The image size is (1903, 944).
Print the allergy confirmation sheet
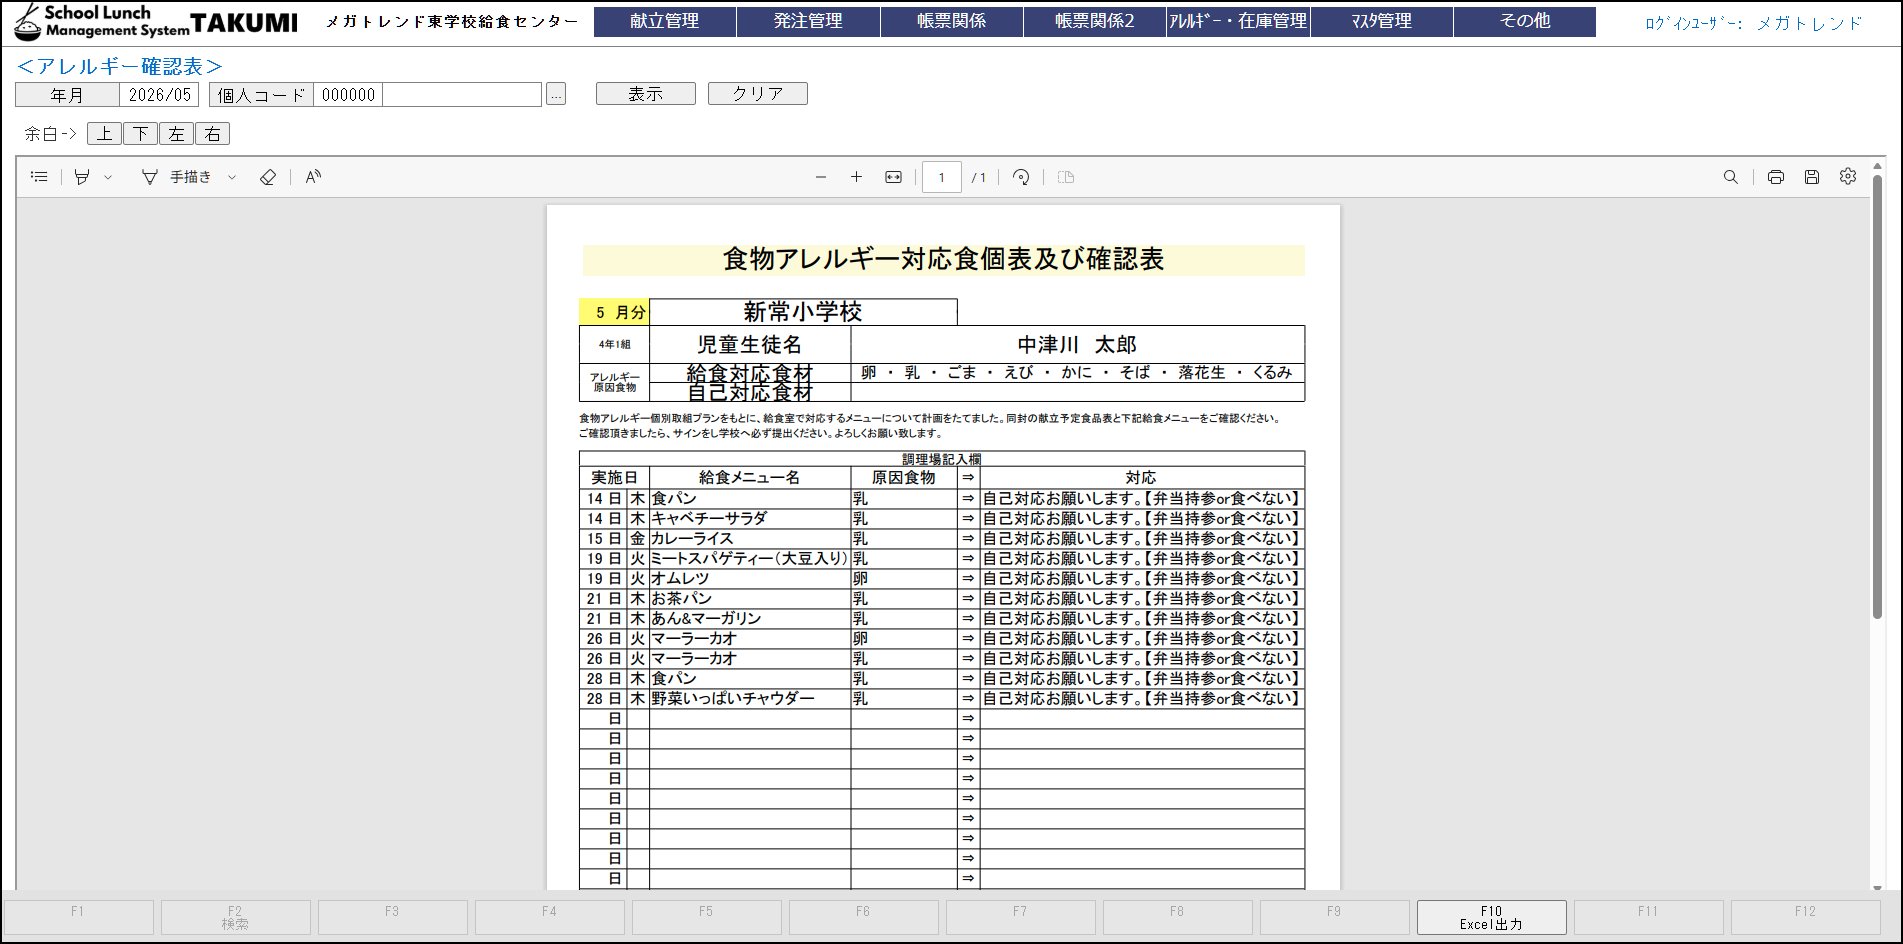[1775, 177]
